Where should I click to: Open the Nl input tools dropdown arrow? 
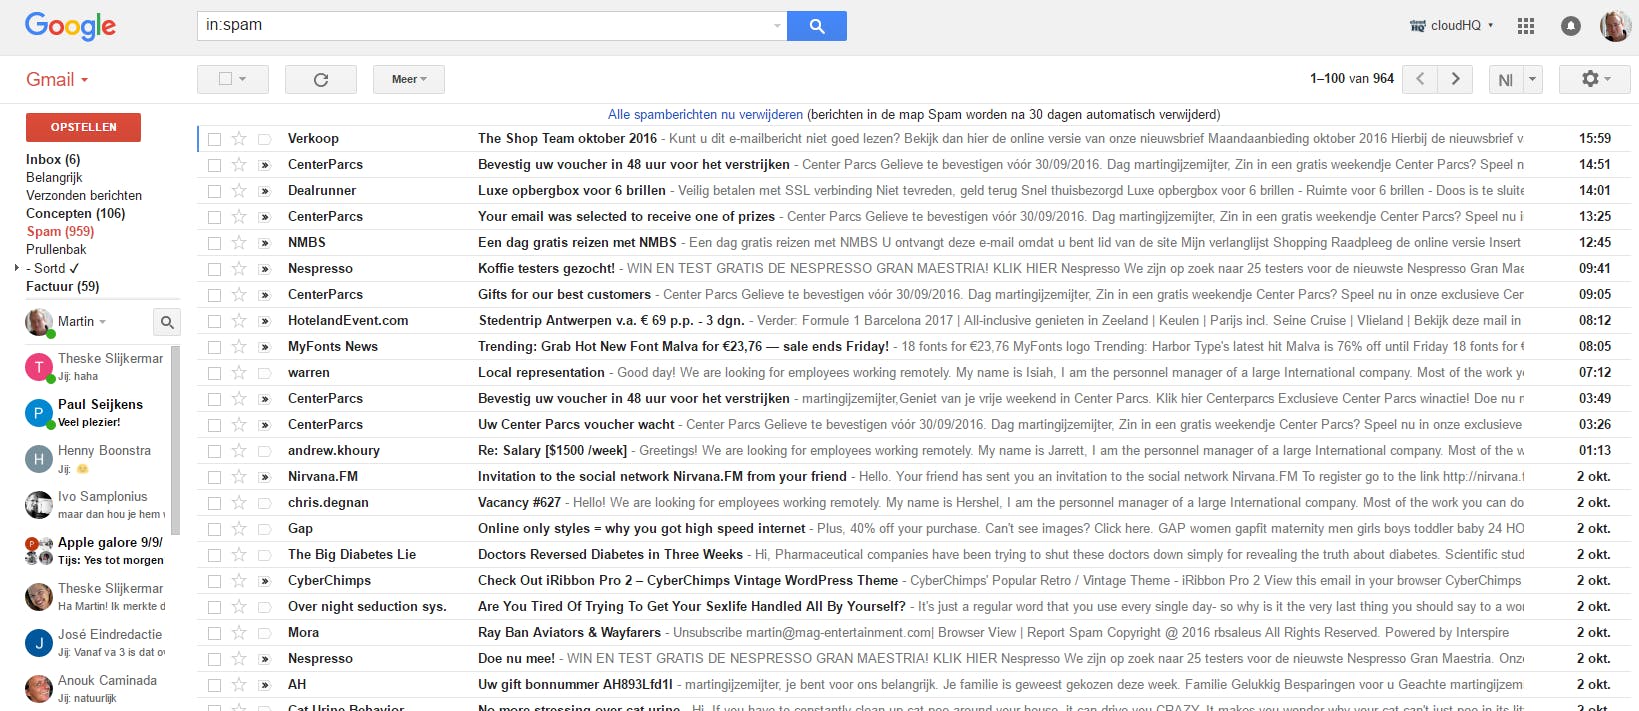(x=1533, y=79)
